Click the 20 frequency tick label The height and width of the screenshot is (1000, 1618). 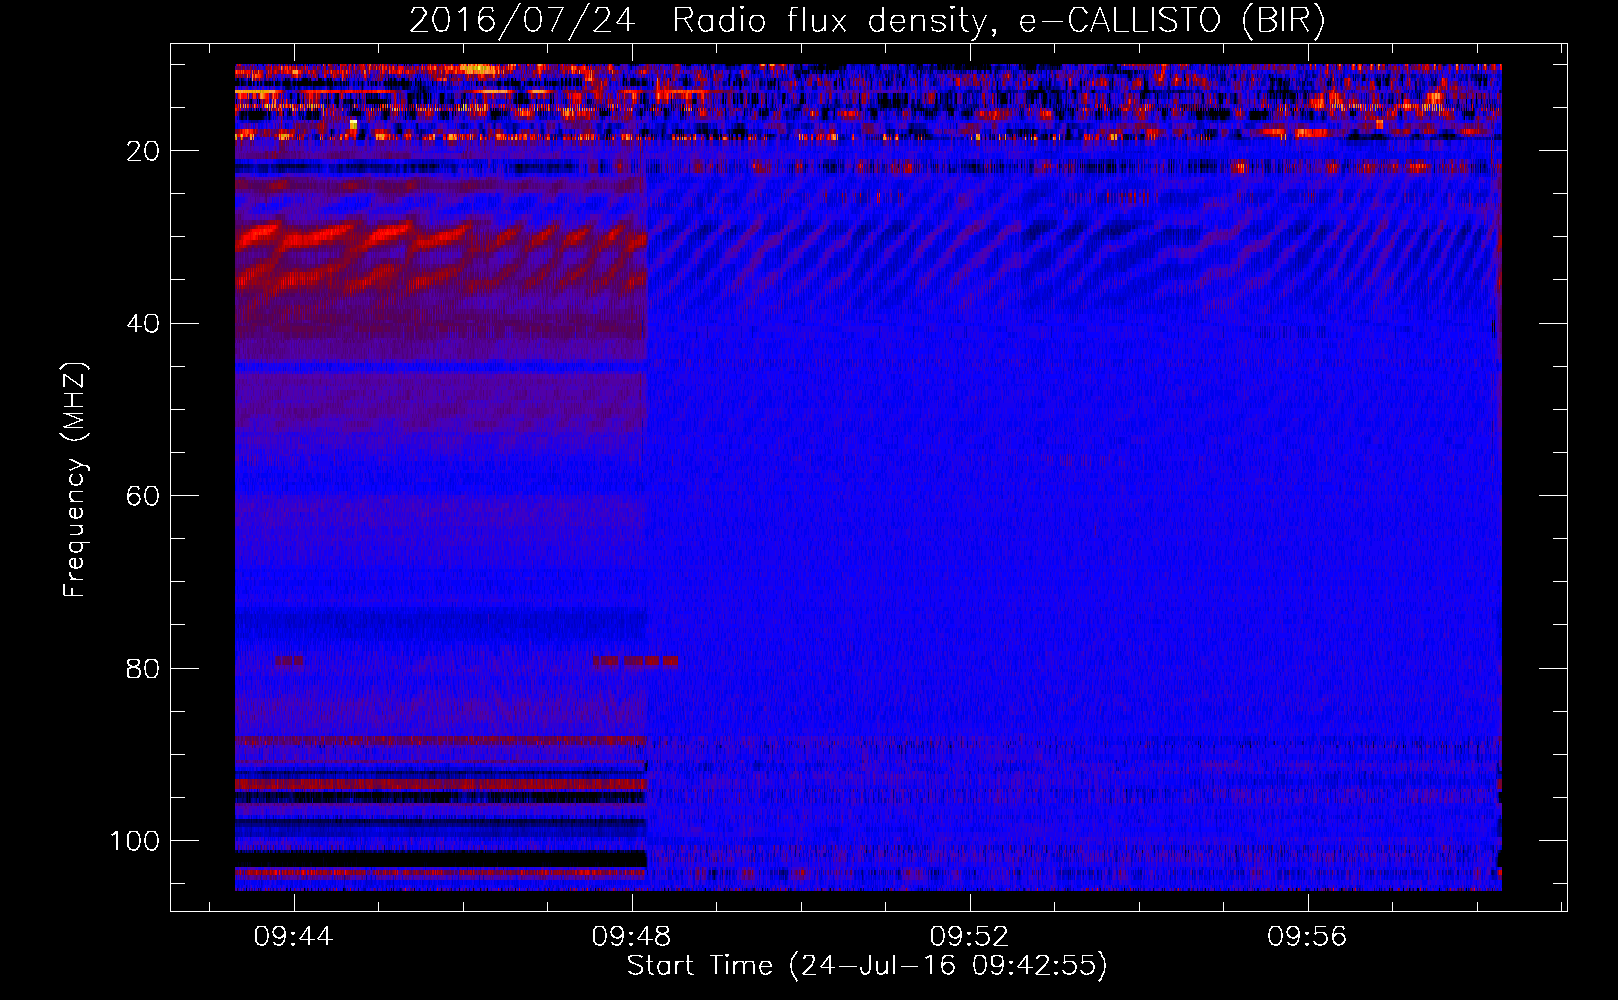pos(143,151)
